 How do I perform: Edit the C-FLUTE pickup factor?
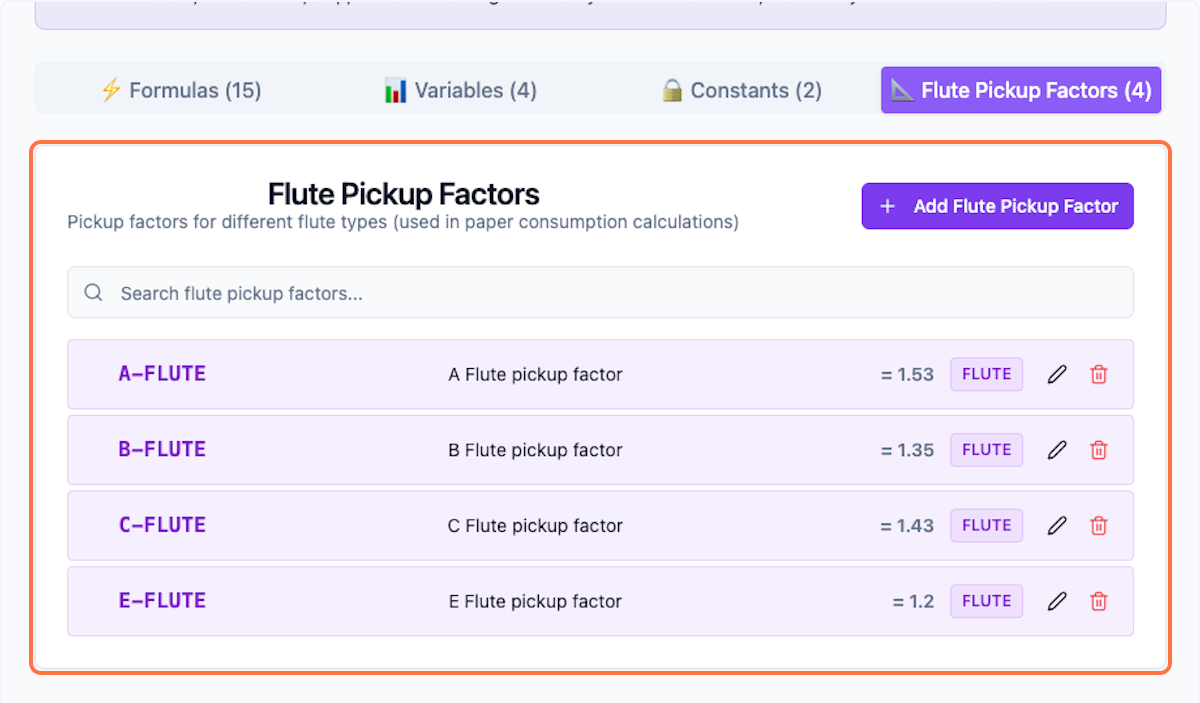[1057, 525]
